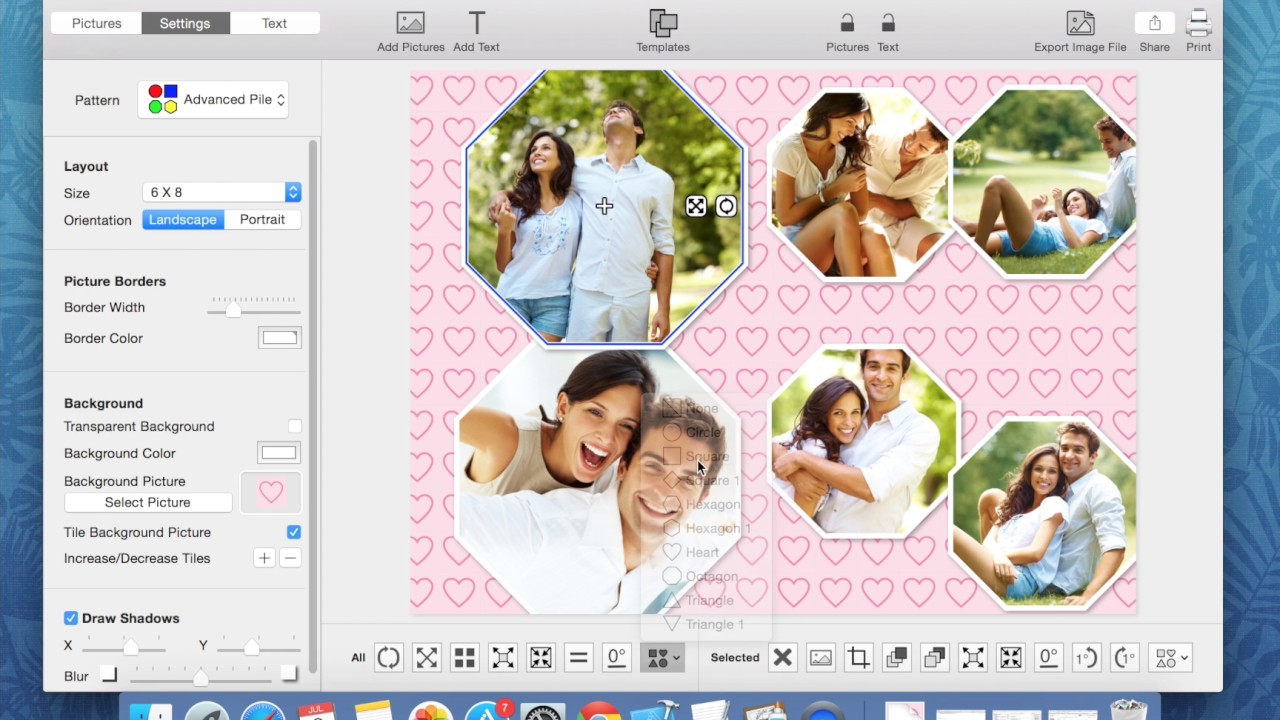Click the pink heart background picture preview

271,492
